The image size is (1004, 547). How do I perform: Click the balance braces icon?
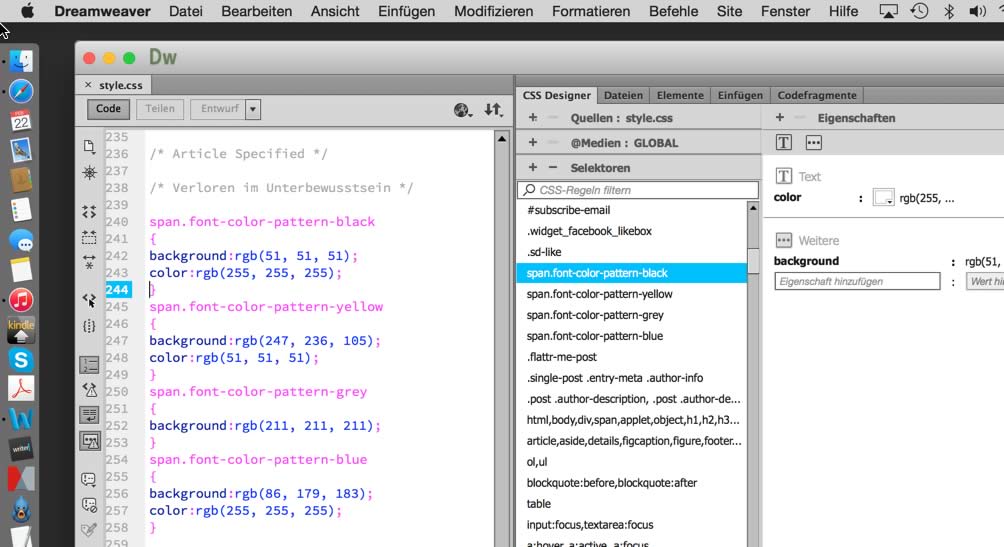click(90, 326)
